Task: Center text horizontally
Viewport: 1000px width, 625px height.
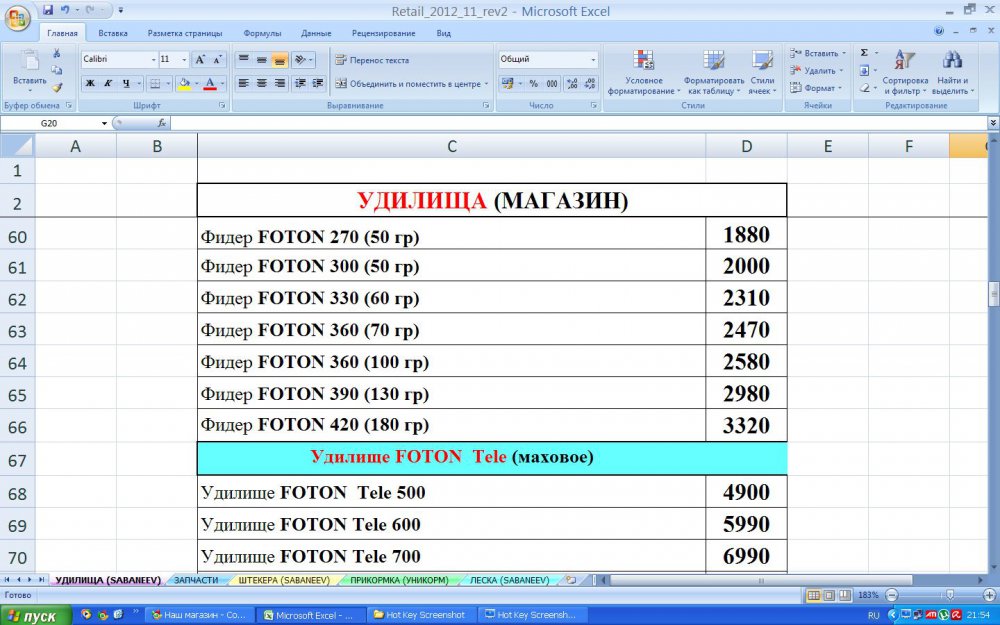Action: pos(261,84)
